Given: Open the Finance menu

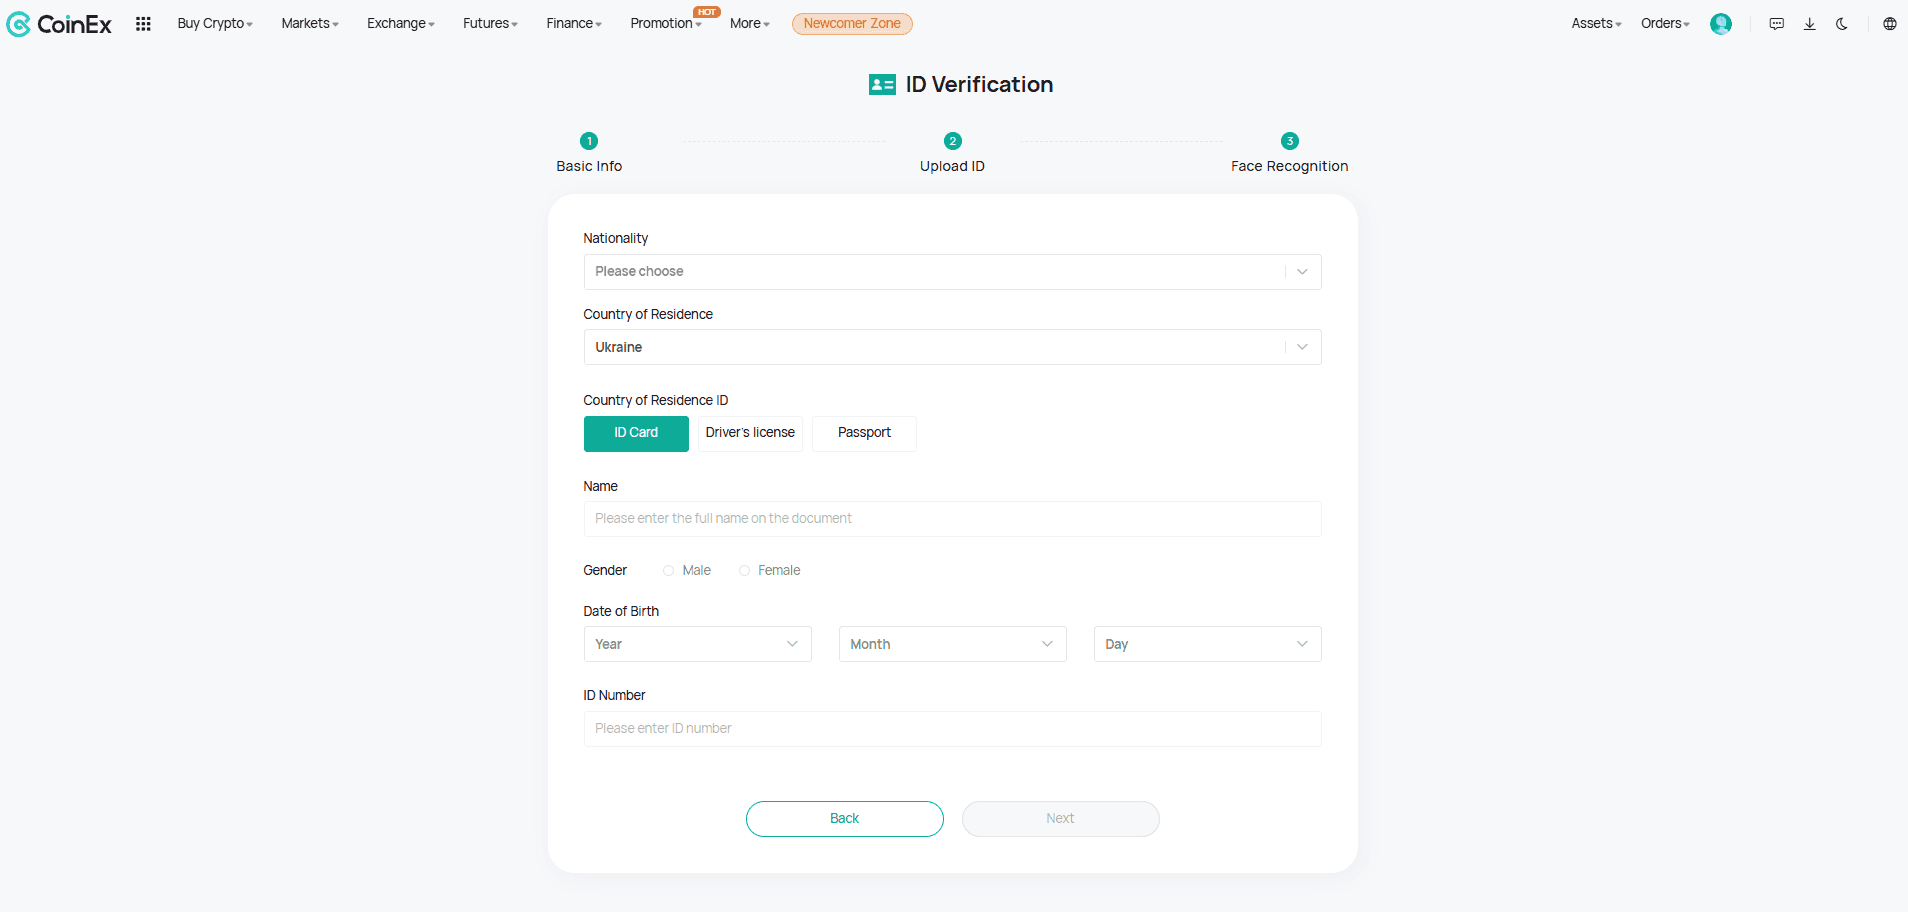Looking at the screenshot, I should 574,24.
